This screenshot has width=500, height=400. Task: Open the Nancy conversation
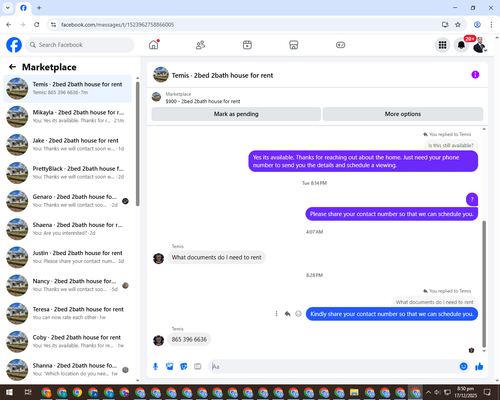pos(67,285)
